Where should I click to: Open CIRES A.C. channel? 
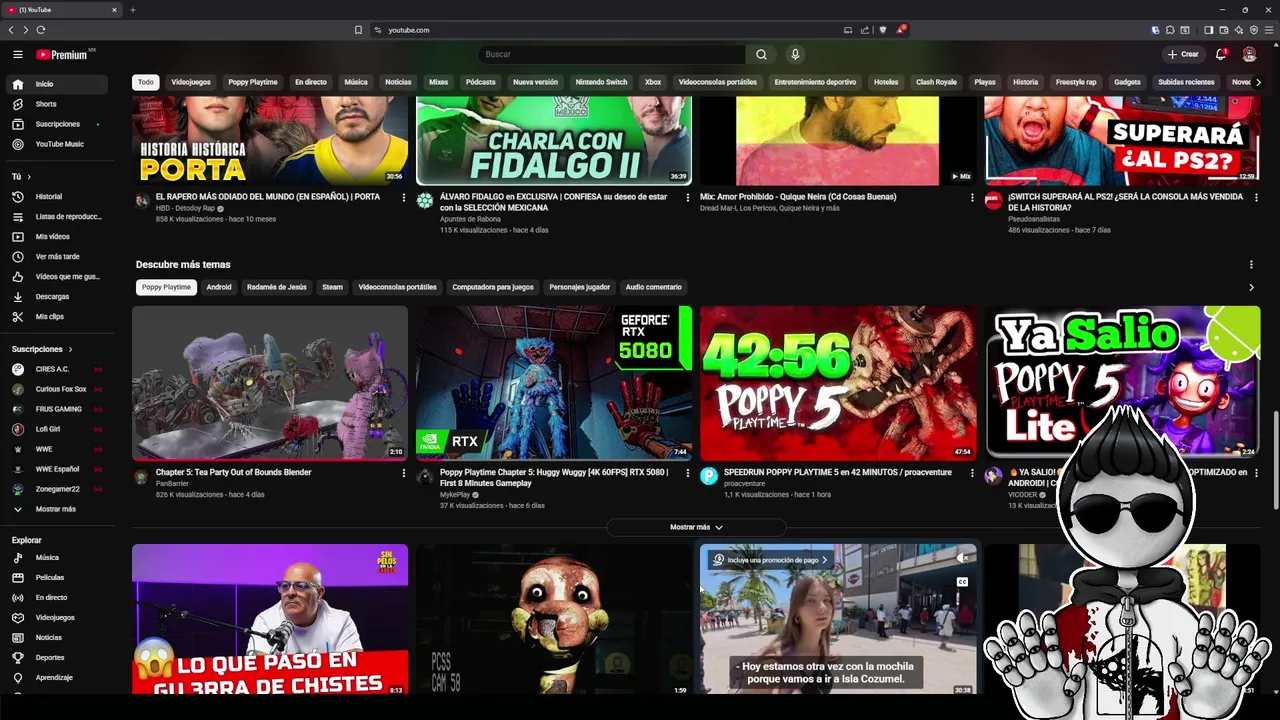[x=56, y=369]
